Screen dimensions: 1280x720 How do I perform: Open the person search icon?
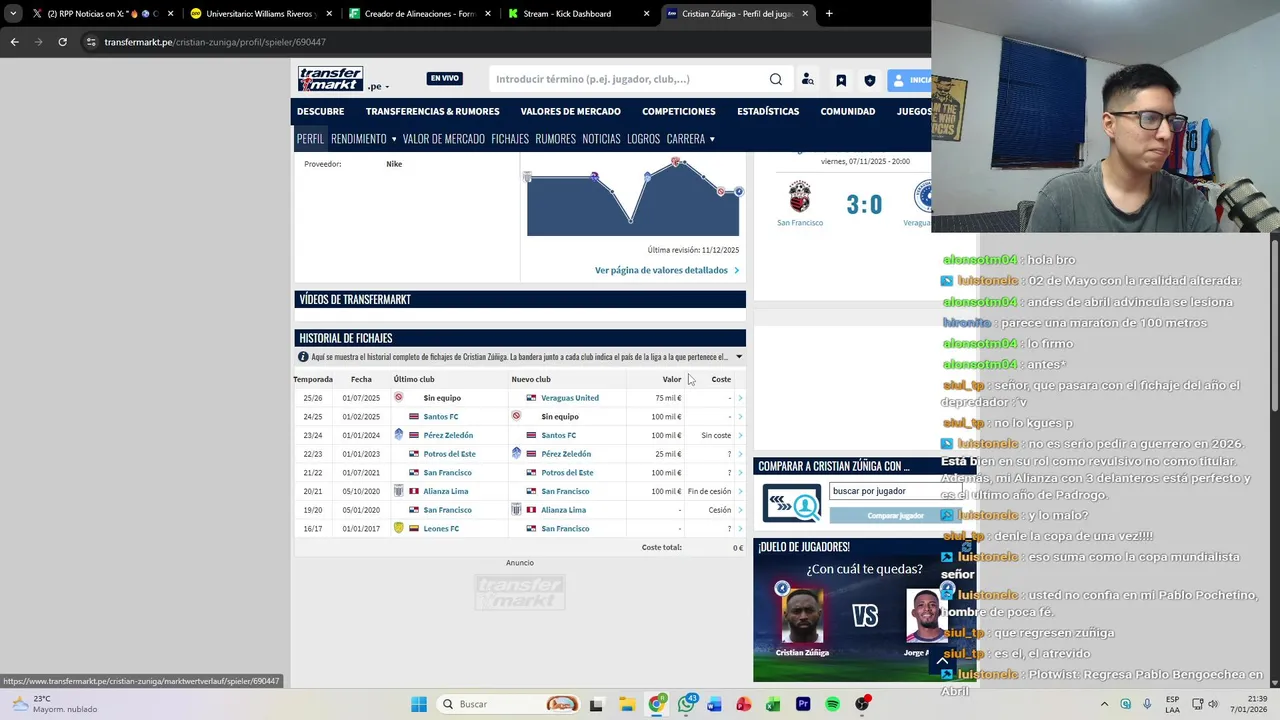point(808,80)
